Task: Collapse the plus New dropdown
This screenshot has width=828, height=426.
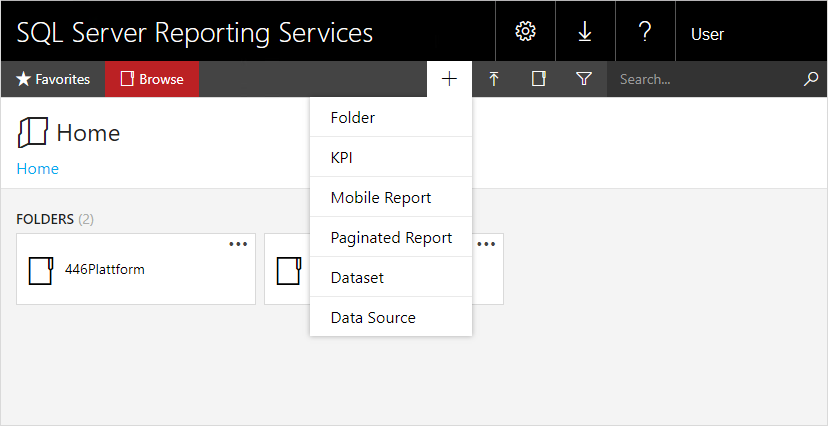Action: (x=449, y=79)
